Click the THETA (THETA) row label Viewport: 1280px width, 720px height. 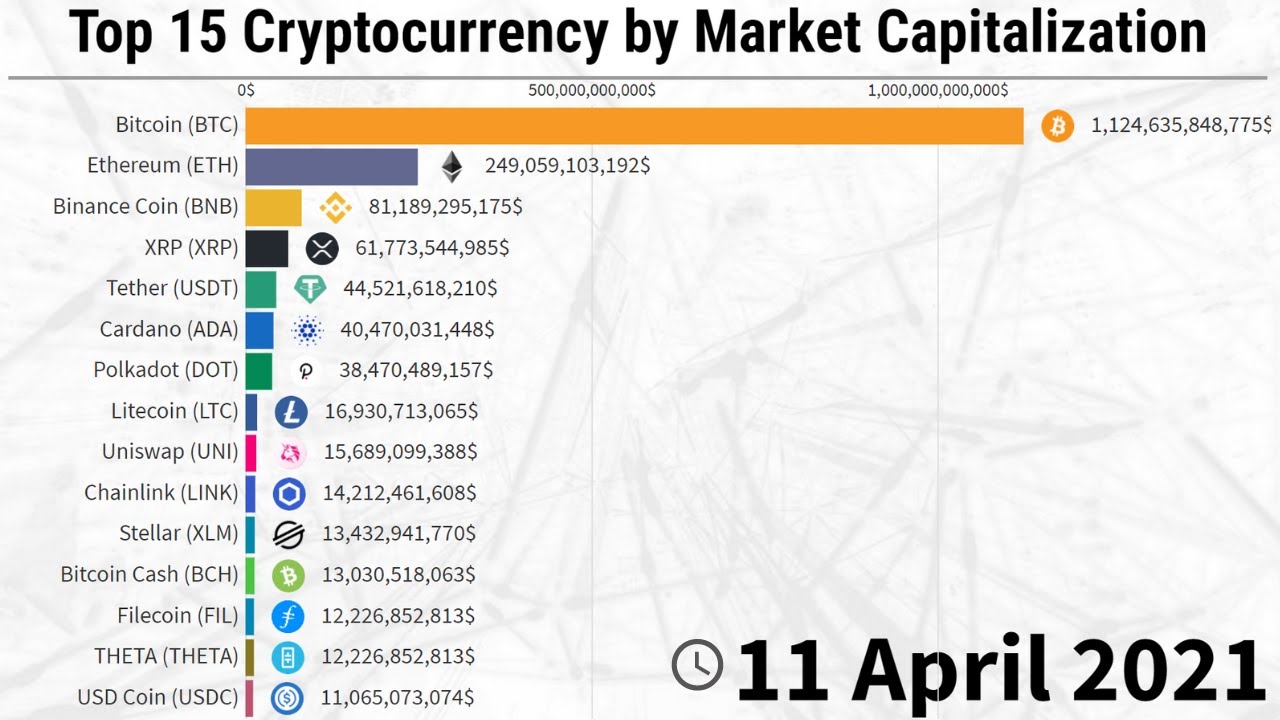pos(166,656)
